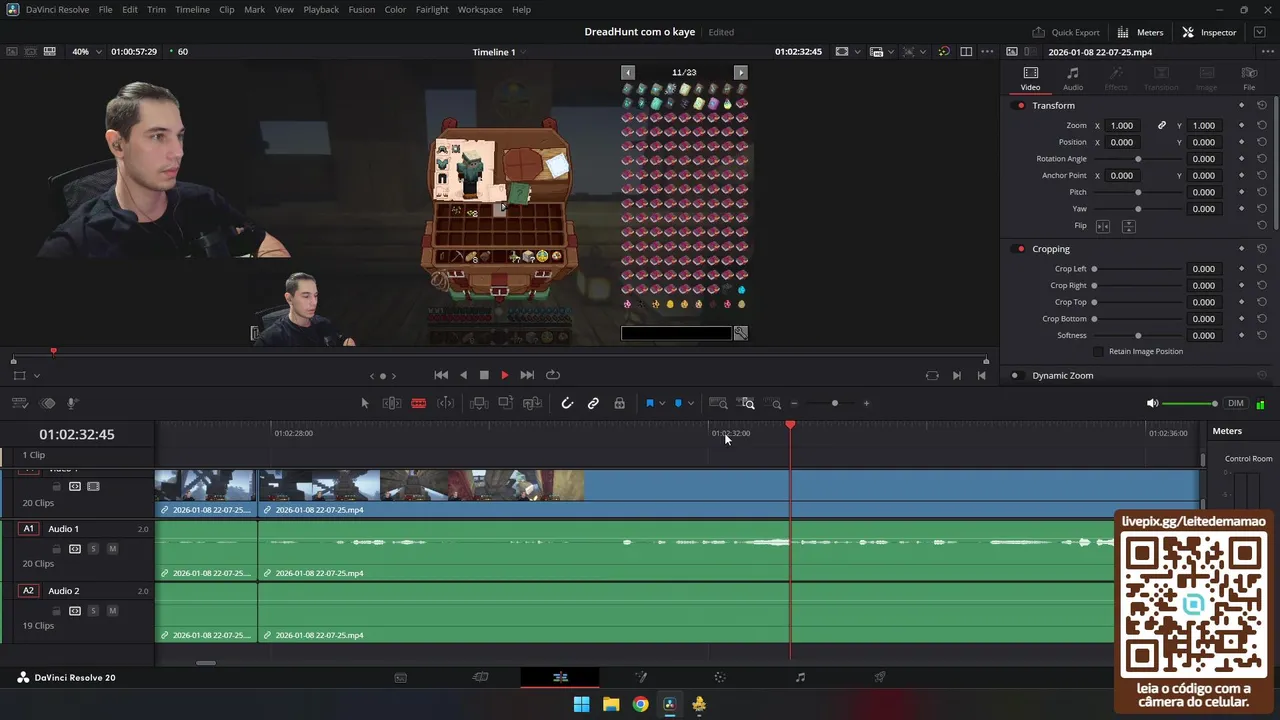Click the Replace Clip icon in toolbar
1280x720 pixels.
pos(532,403)
